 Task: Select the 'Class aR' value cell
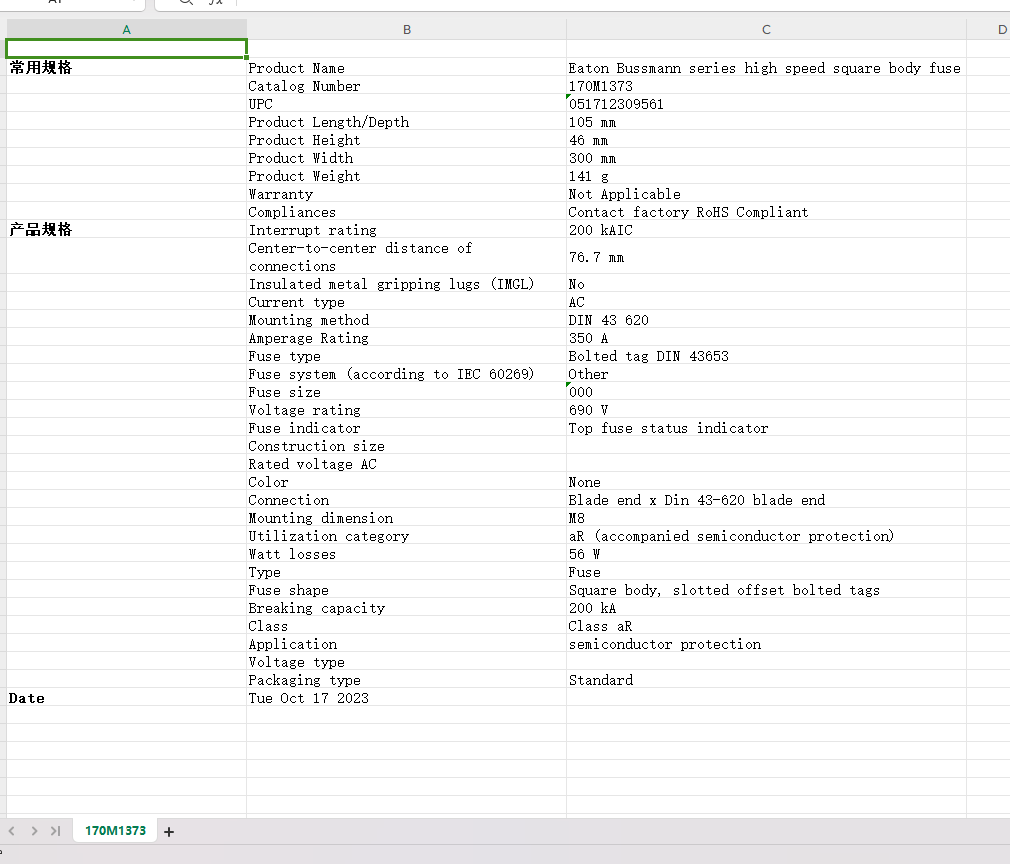pos(766,627)
